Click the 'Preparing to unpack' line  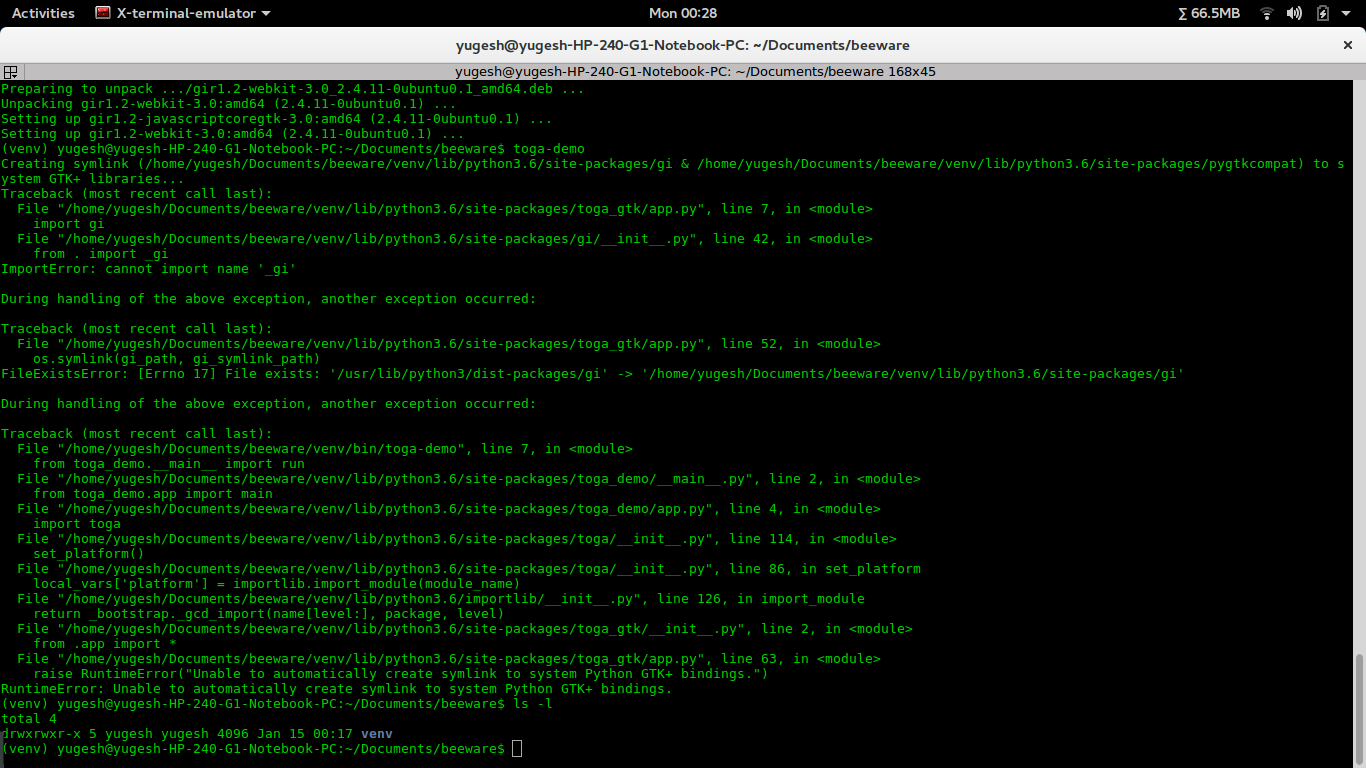click(292, 89)
